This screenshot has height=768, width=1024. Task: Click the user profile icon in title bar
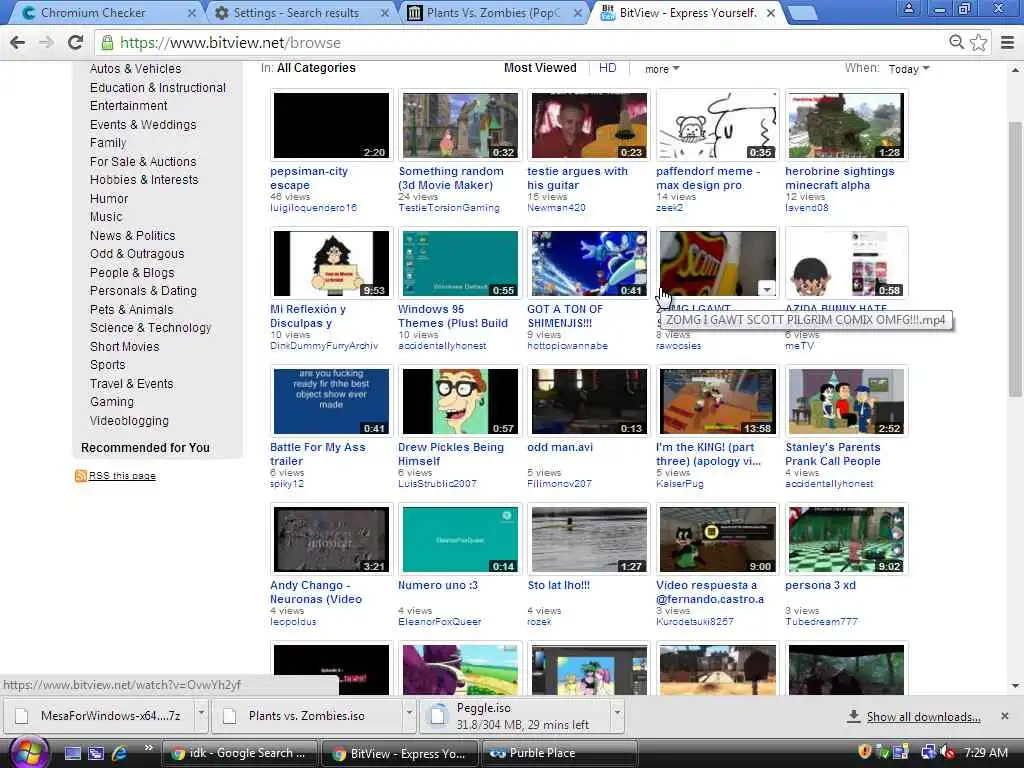click(908, 8)
